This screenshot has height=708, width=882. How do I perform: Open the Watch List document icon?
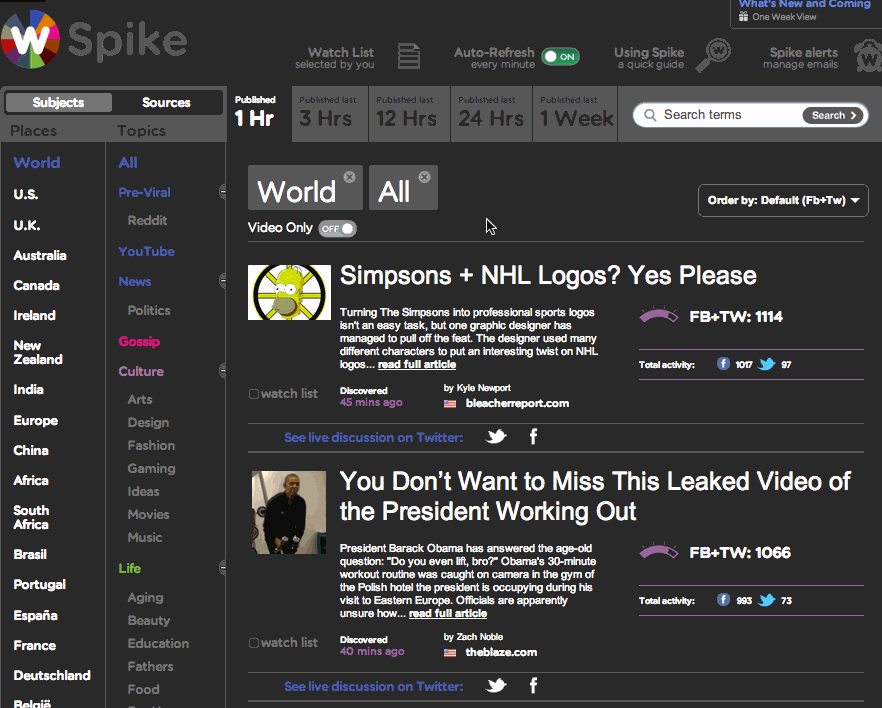click(408, 57)
